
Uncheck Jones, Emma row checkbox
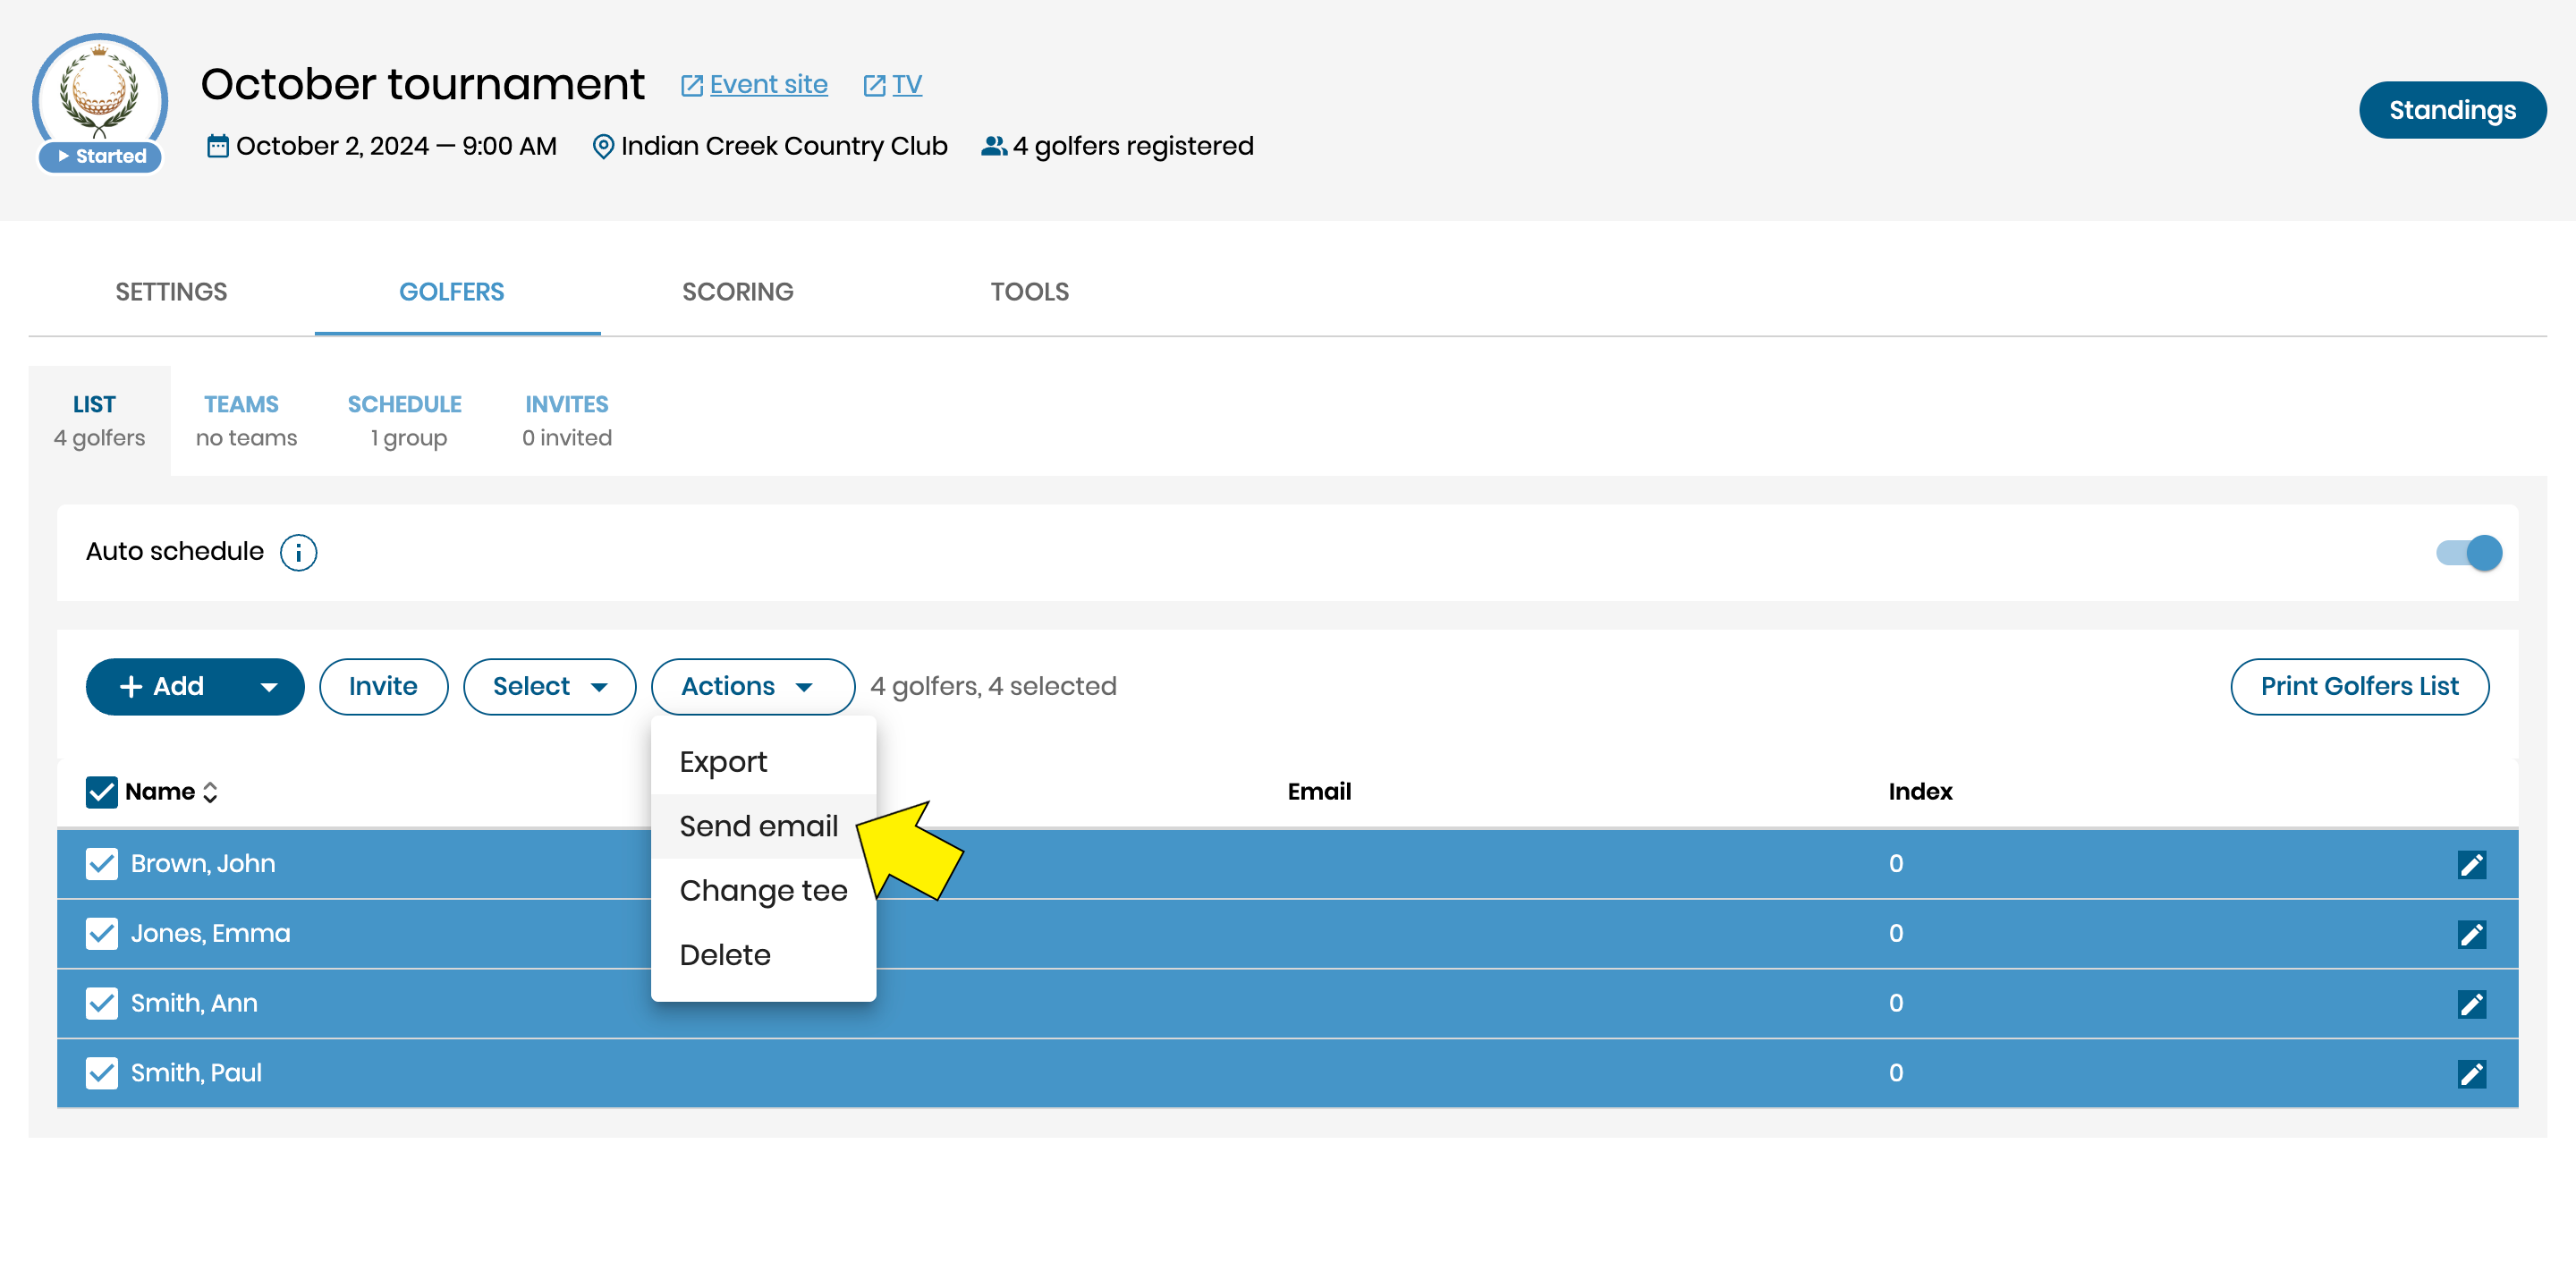tap(101, 934)
